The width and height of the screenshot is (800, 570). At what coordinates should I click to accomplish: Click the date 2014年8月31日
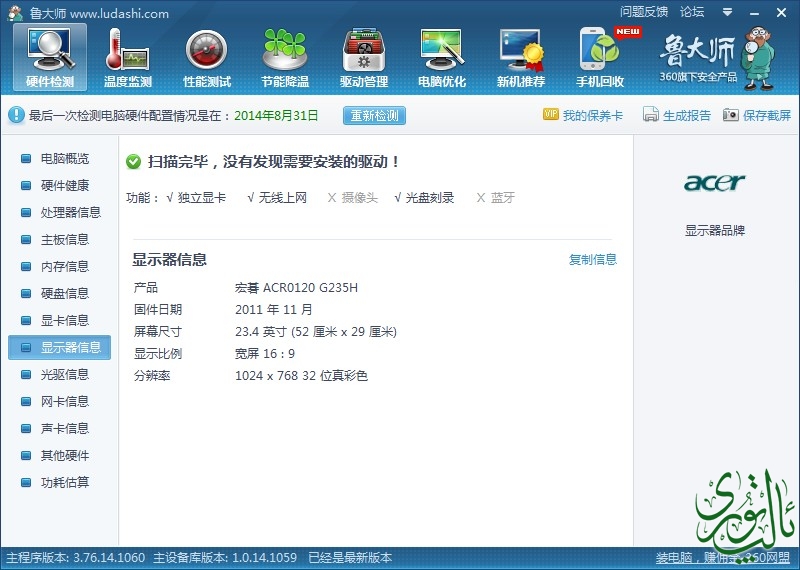coord(276,116)
